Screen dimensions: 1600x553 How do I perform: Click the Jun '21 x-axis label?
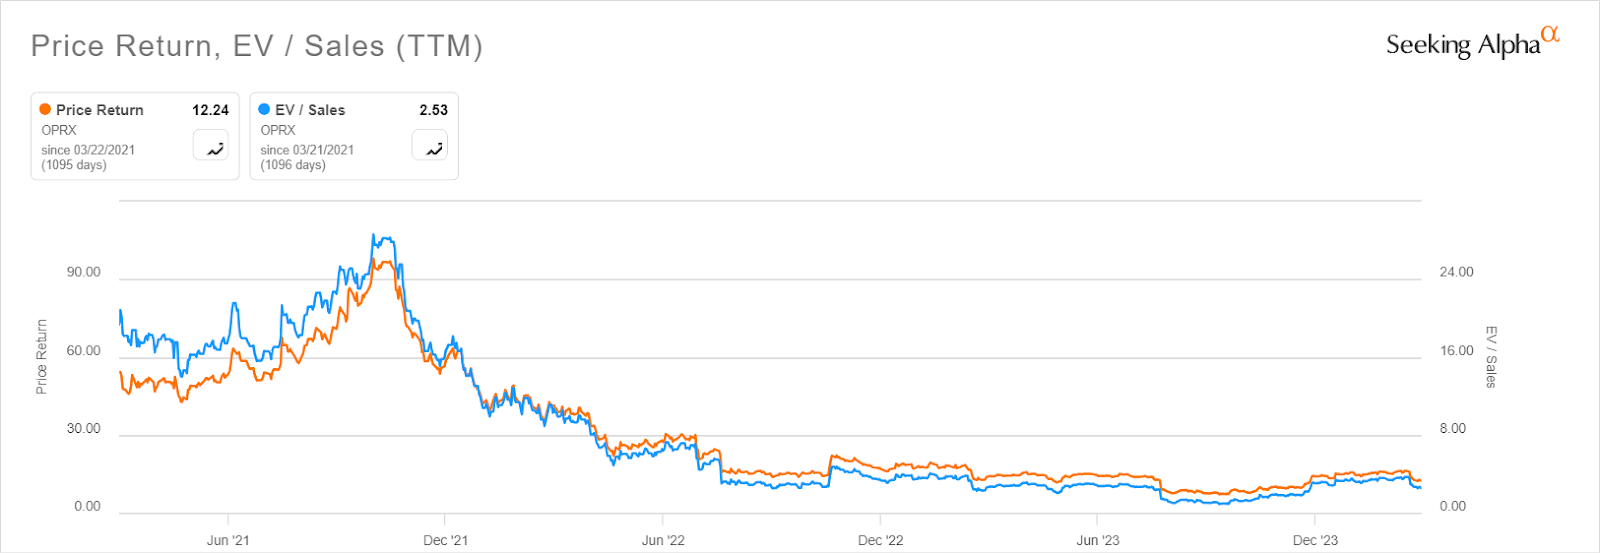228,540
